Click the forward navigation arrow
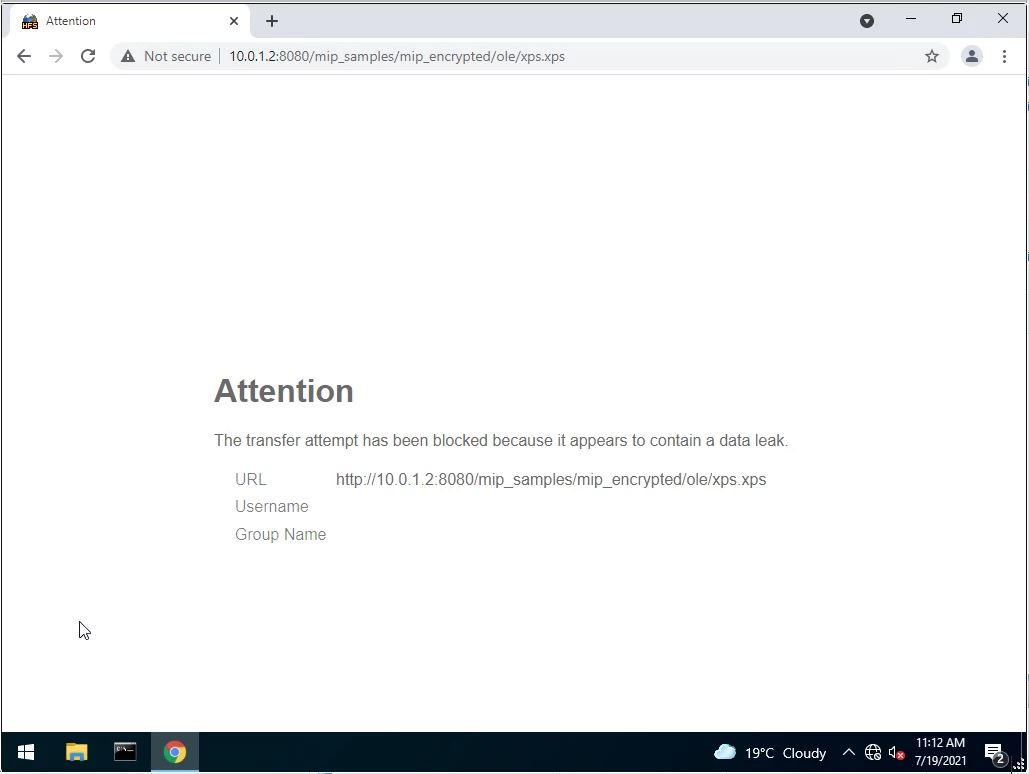The image size is (1029, 774). pyautogui.click(x=56, y=56)
